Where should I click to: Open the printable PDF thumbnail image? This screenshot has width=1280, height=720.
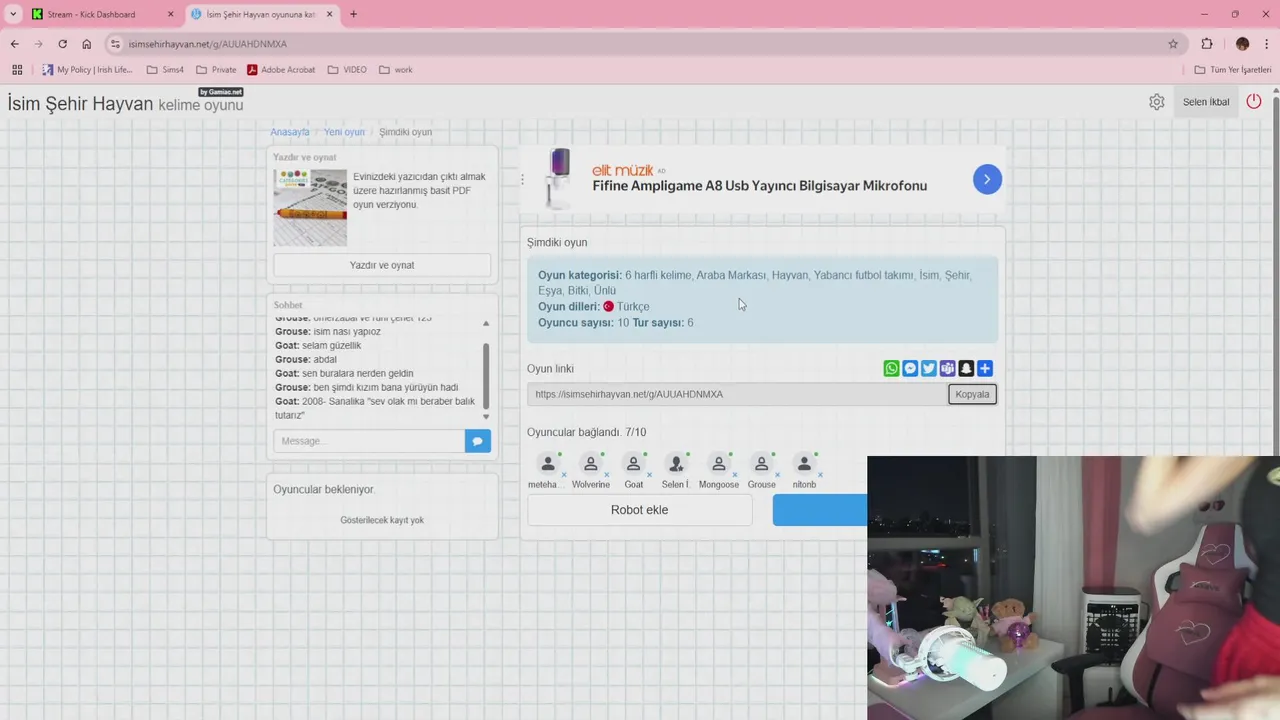(x=310, y=207)
